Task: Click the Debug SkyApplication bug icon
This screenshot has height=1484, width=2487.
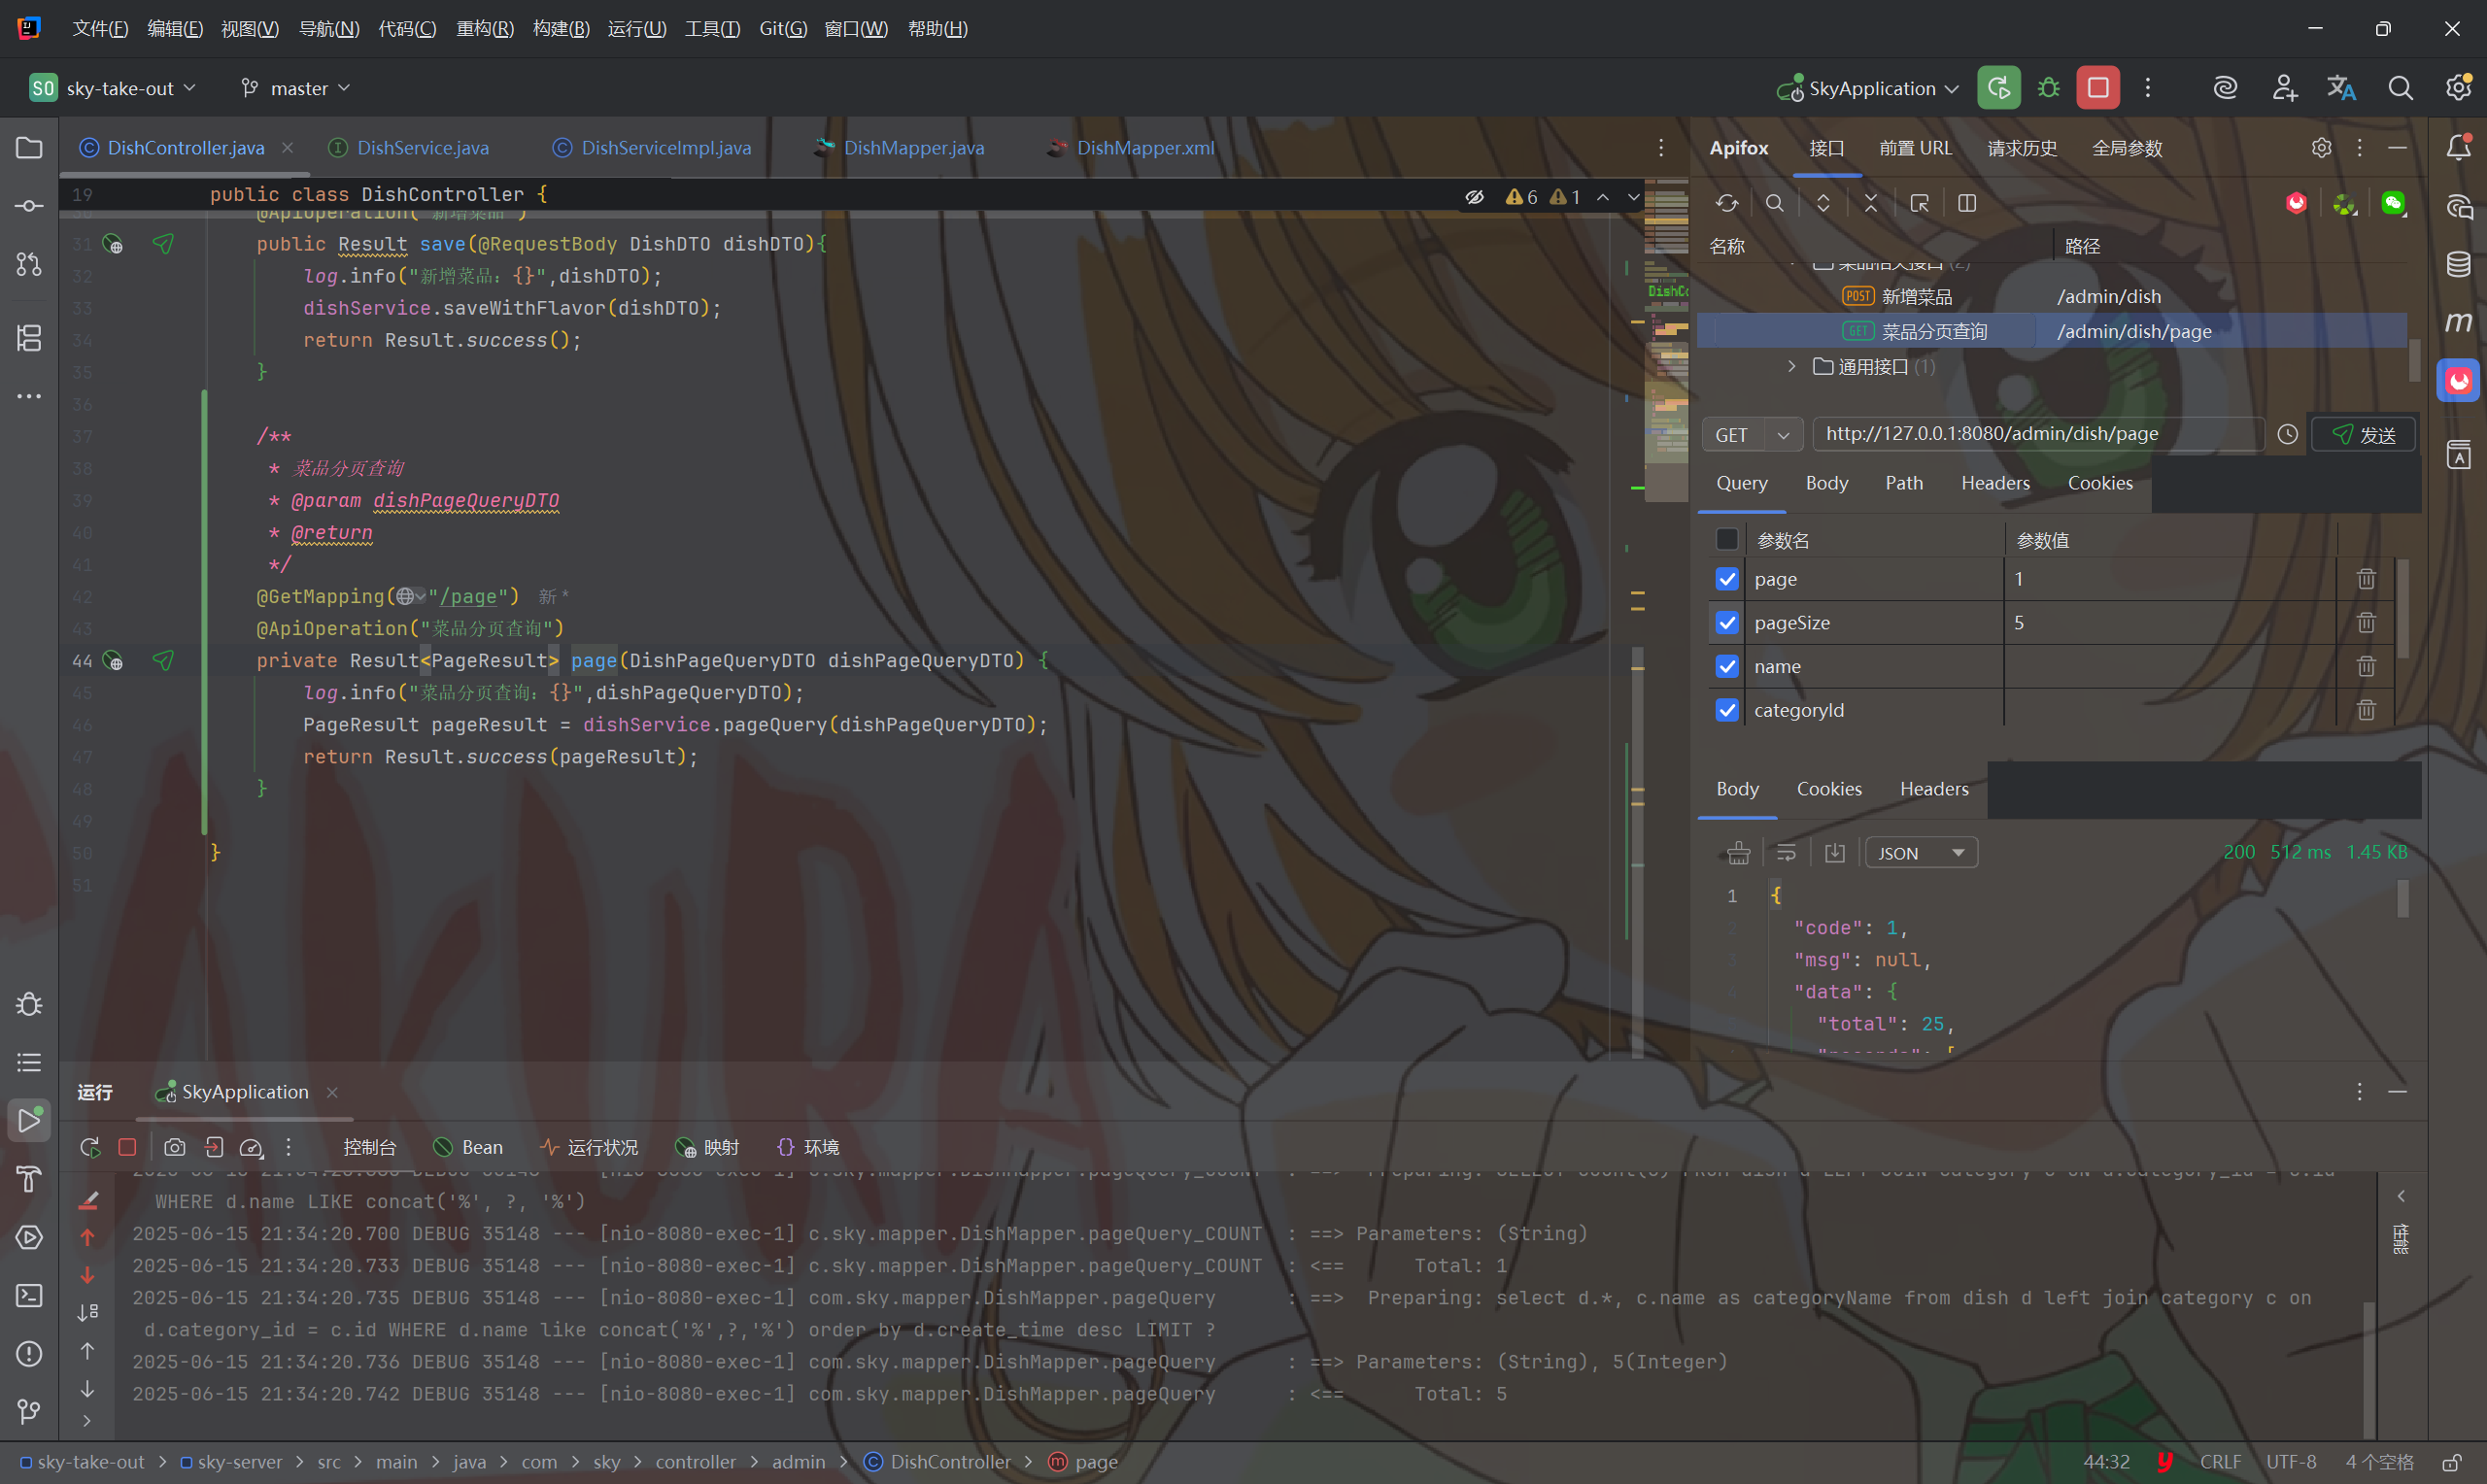Action: 2048,88
